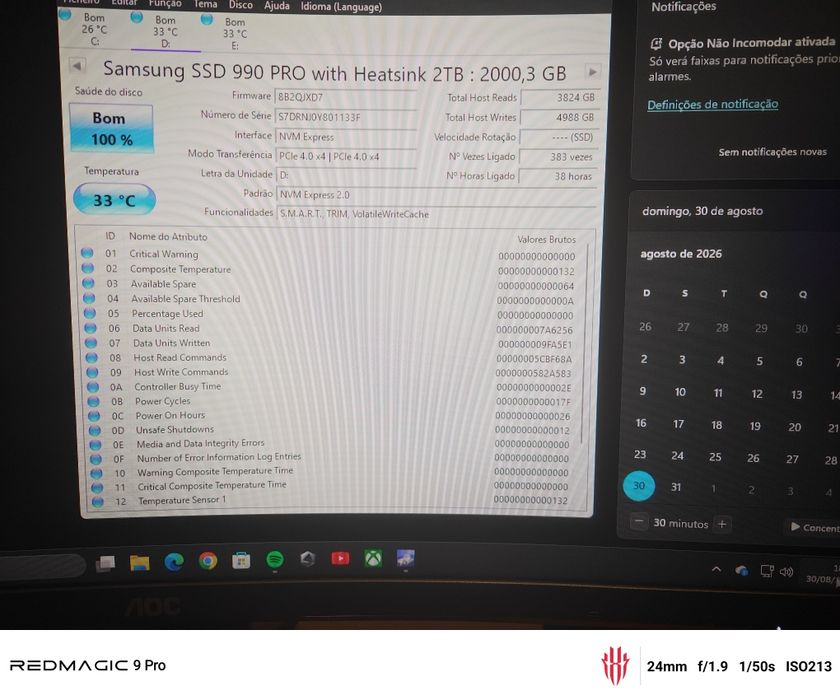Select day 31 in the August calendar
The height and width of the screenshot is (700, 840).
676,487
